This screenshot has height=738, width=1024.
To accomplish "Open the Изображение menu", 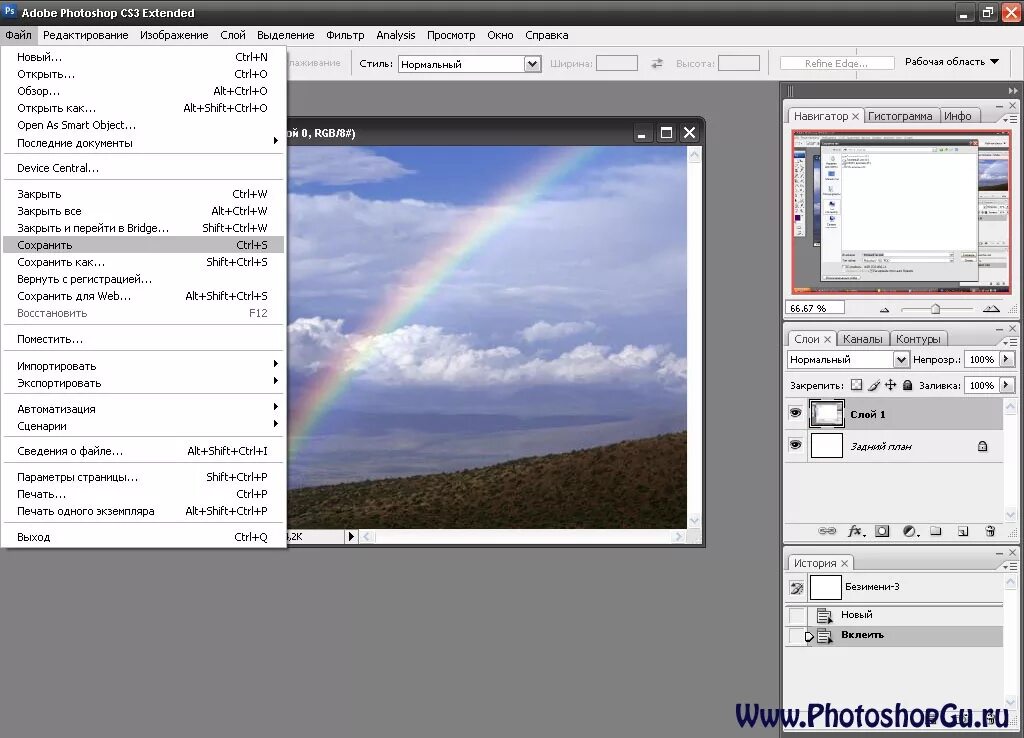I will (x=174, y=35).
